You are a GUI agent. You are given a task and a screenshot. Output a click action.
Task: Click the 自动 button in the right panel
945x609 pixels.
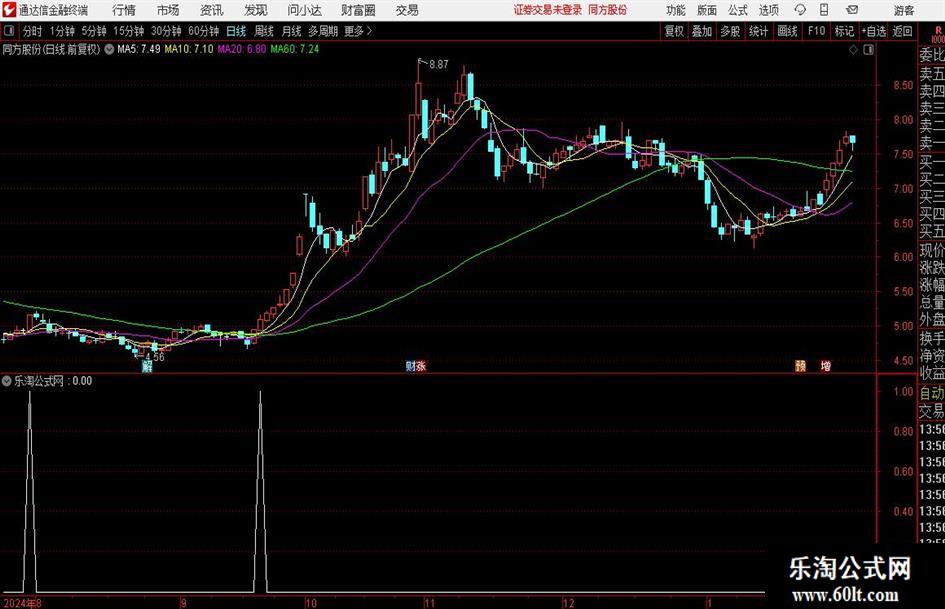pos(932,393)
